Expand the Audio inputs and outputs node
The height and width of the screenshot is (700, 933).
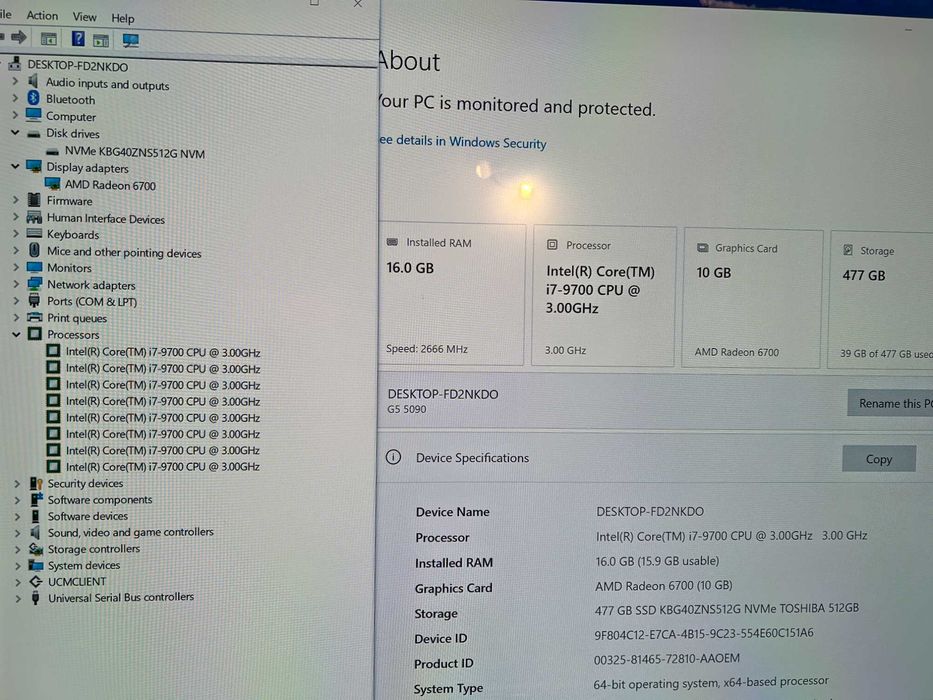pos(15,82)
